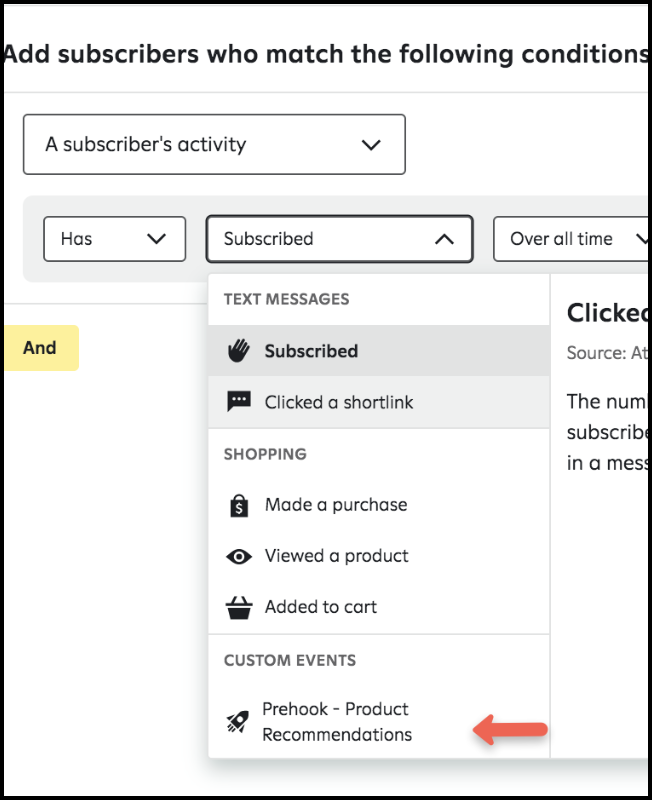Pick Added to cart activity
This screenshot has height=800, width=652.
pyautogui.click(x=320, y=607)
